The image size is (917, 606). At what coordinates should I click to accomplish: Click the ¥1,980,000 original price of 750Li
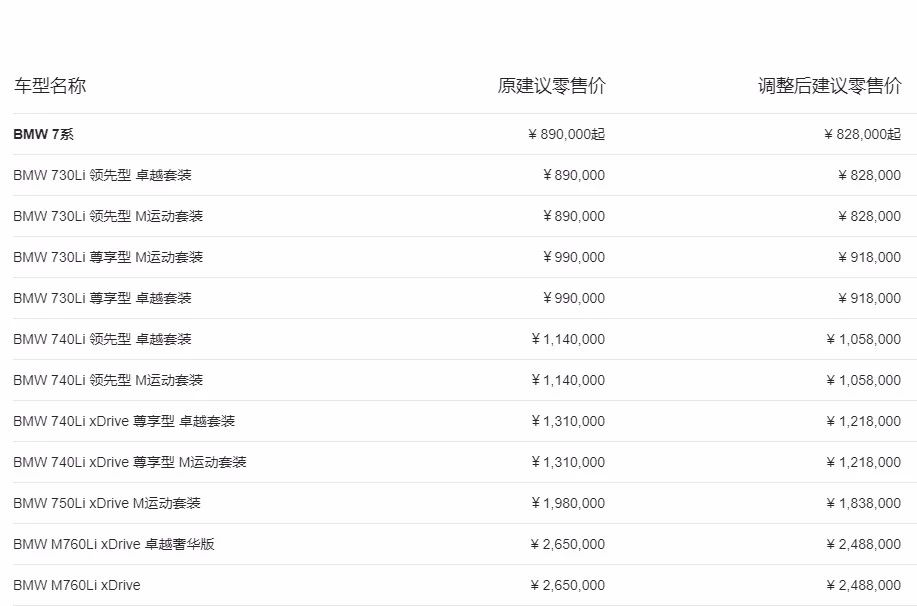[x=568, y=504]
